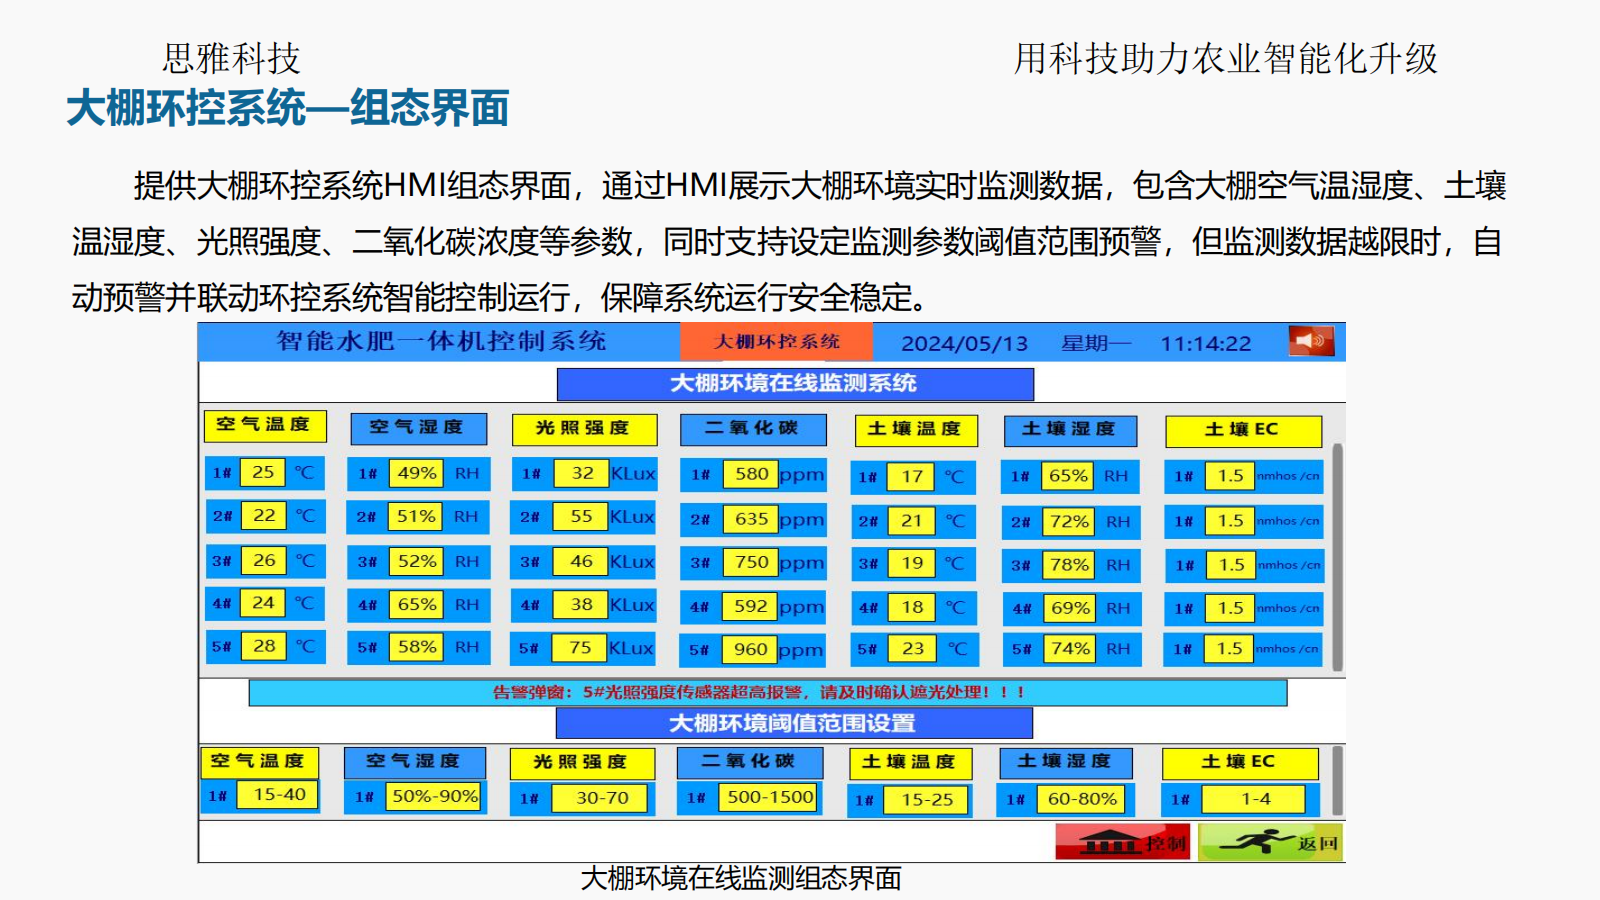
Task: Click CO2 5# value 960
Action: (x=751, y=649)
